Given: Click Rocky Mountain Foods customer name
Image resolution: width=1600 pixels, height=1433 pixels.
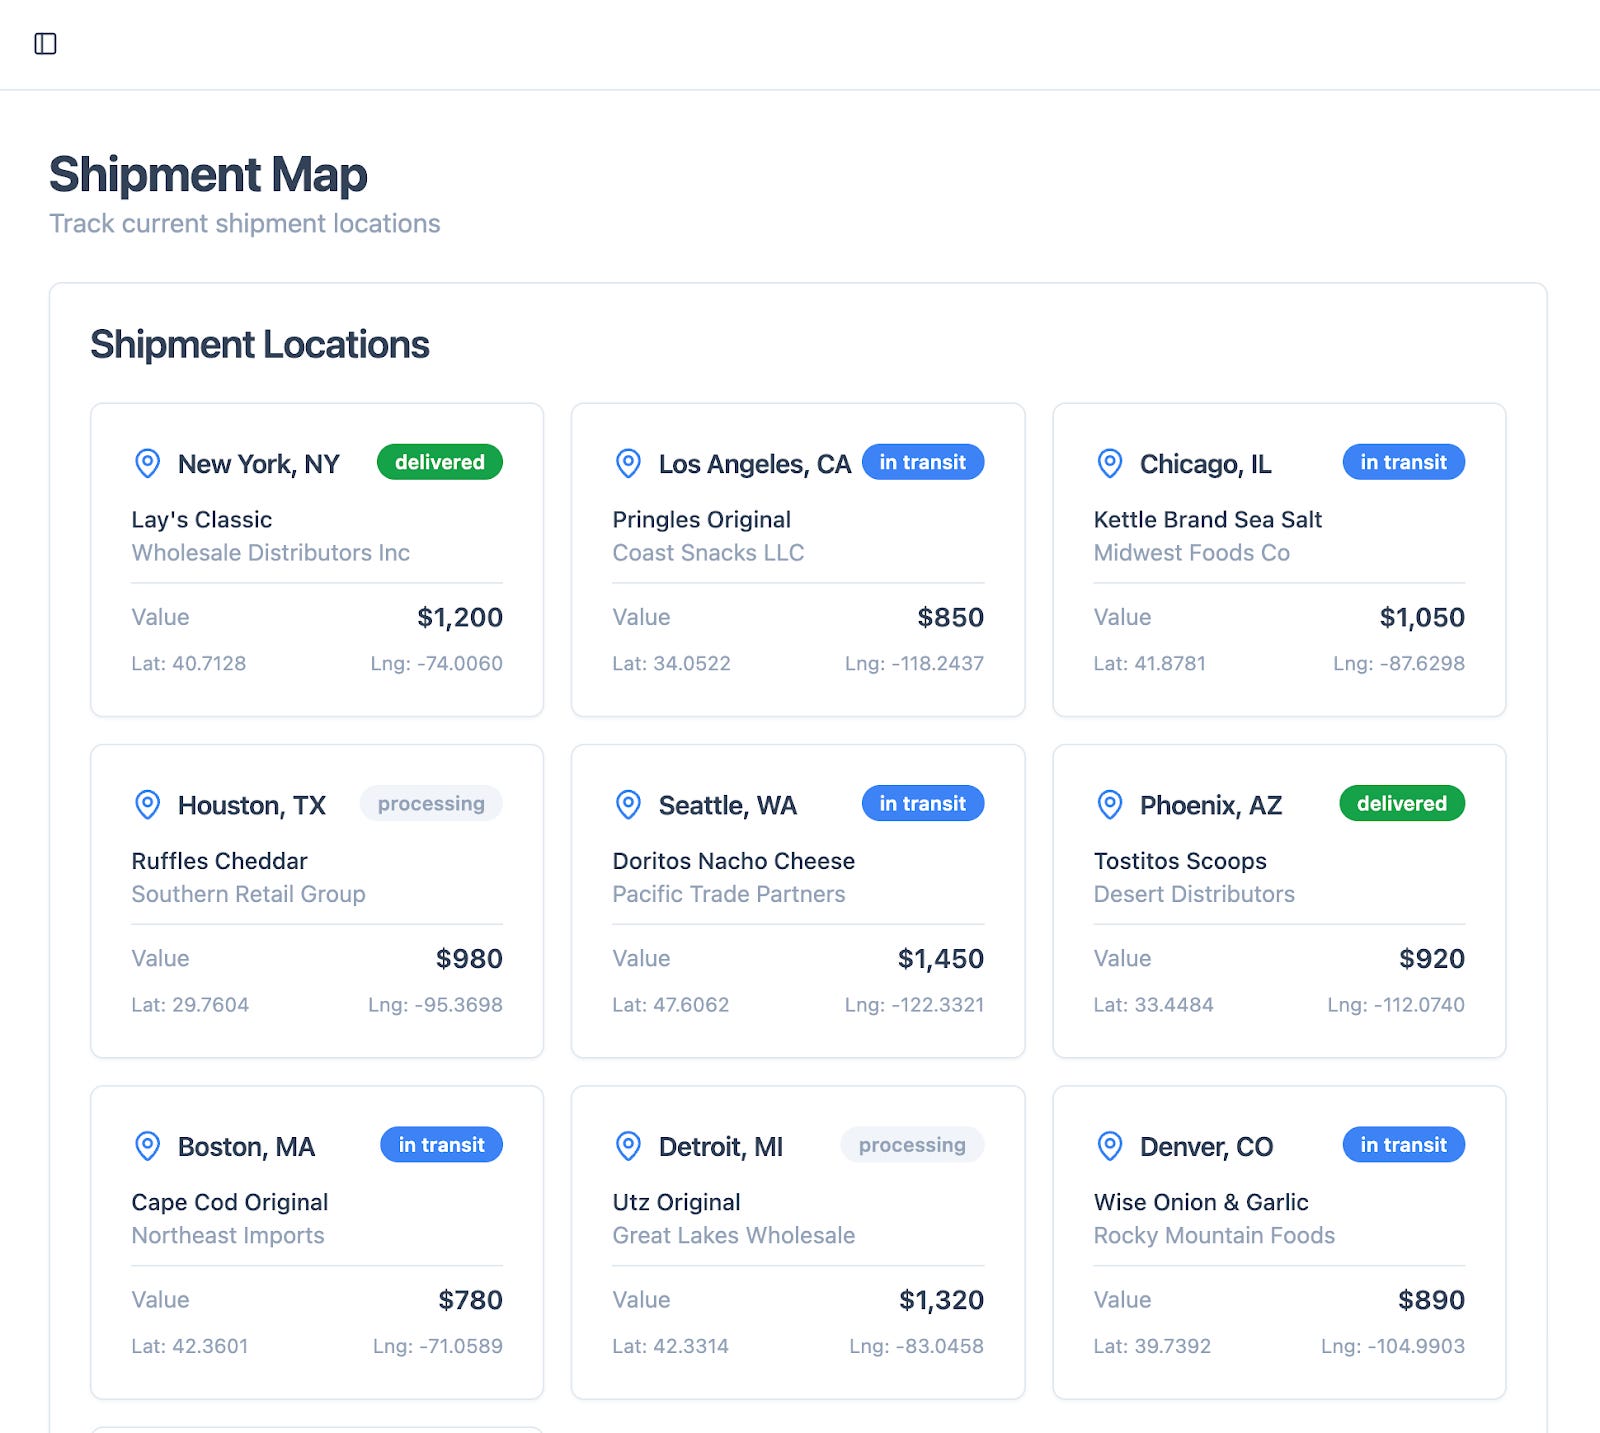Looking at the screenshot, I should click(1214, 1235).
